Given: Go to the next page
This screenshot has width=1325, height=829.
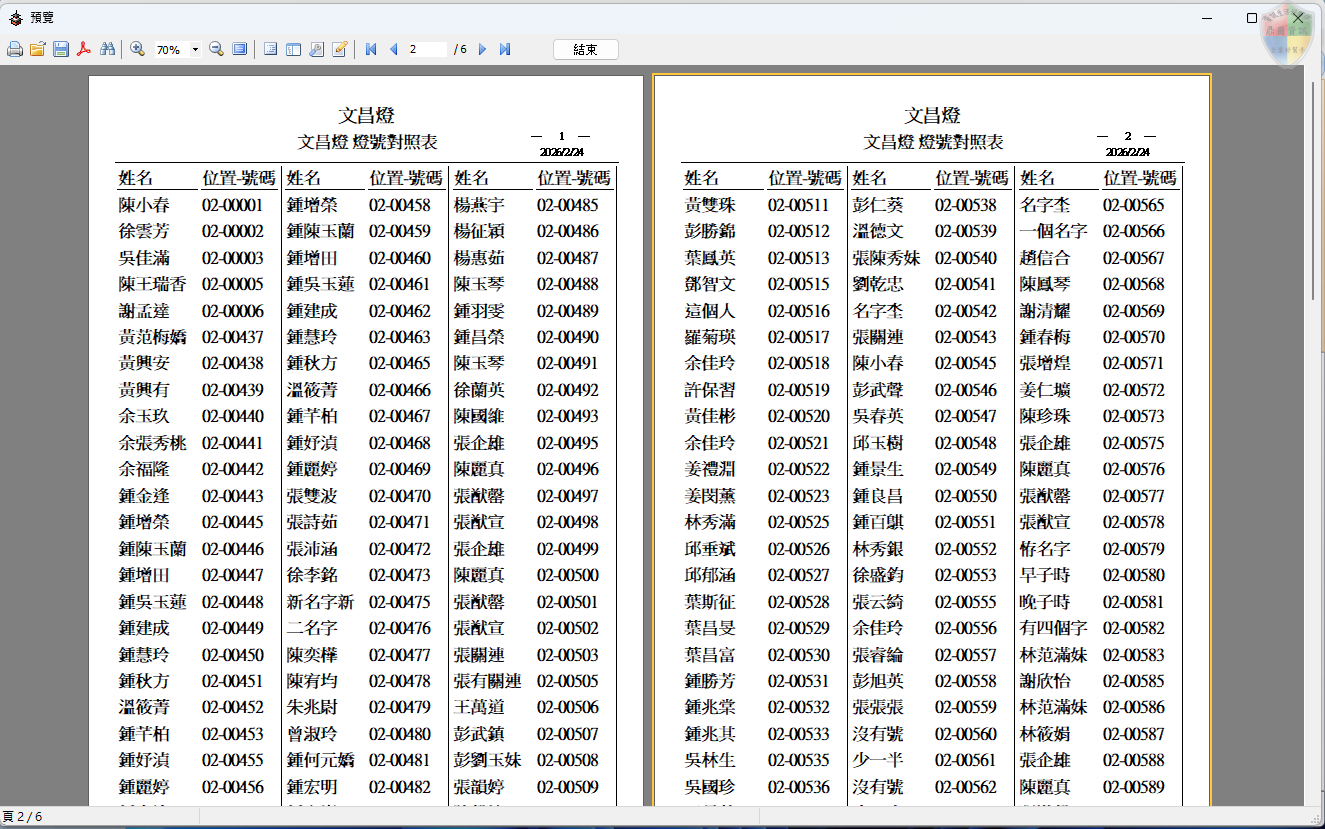Looking at the screenshot, I should (481, 48).
